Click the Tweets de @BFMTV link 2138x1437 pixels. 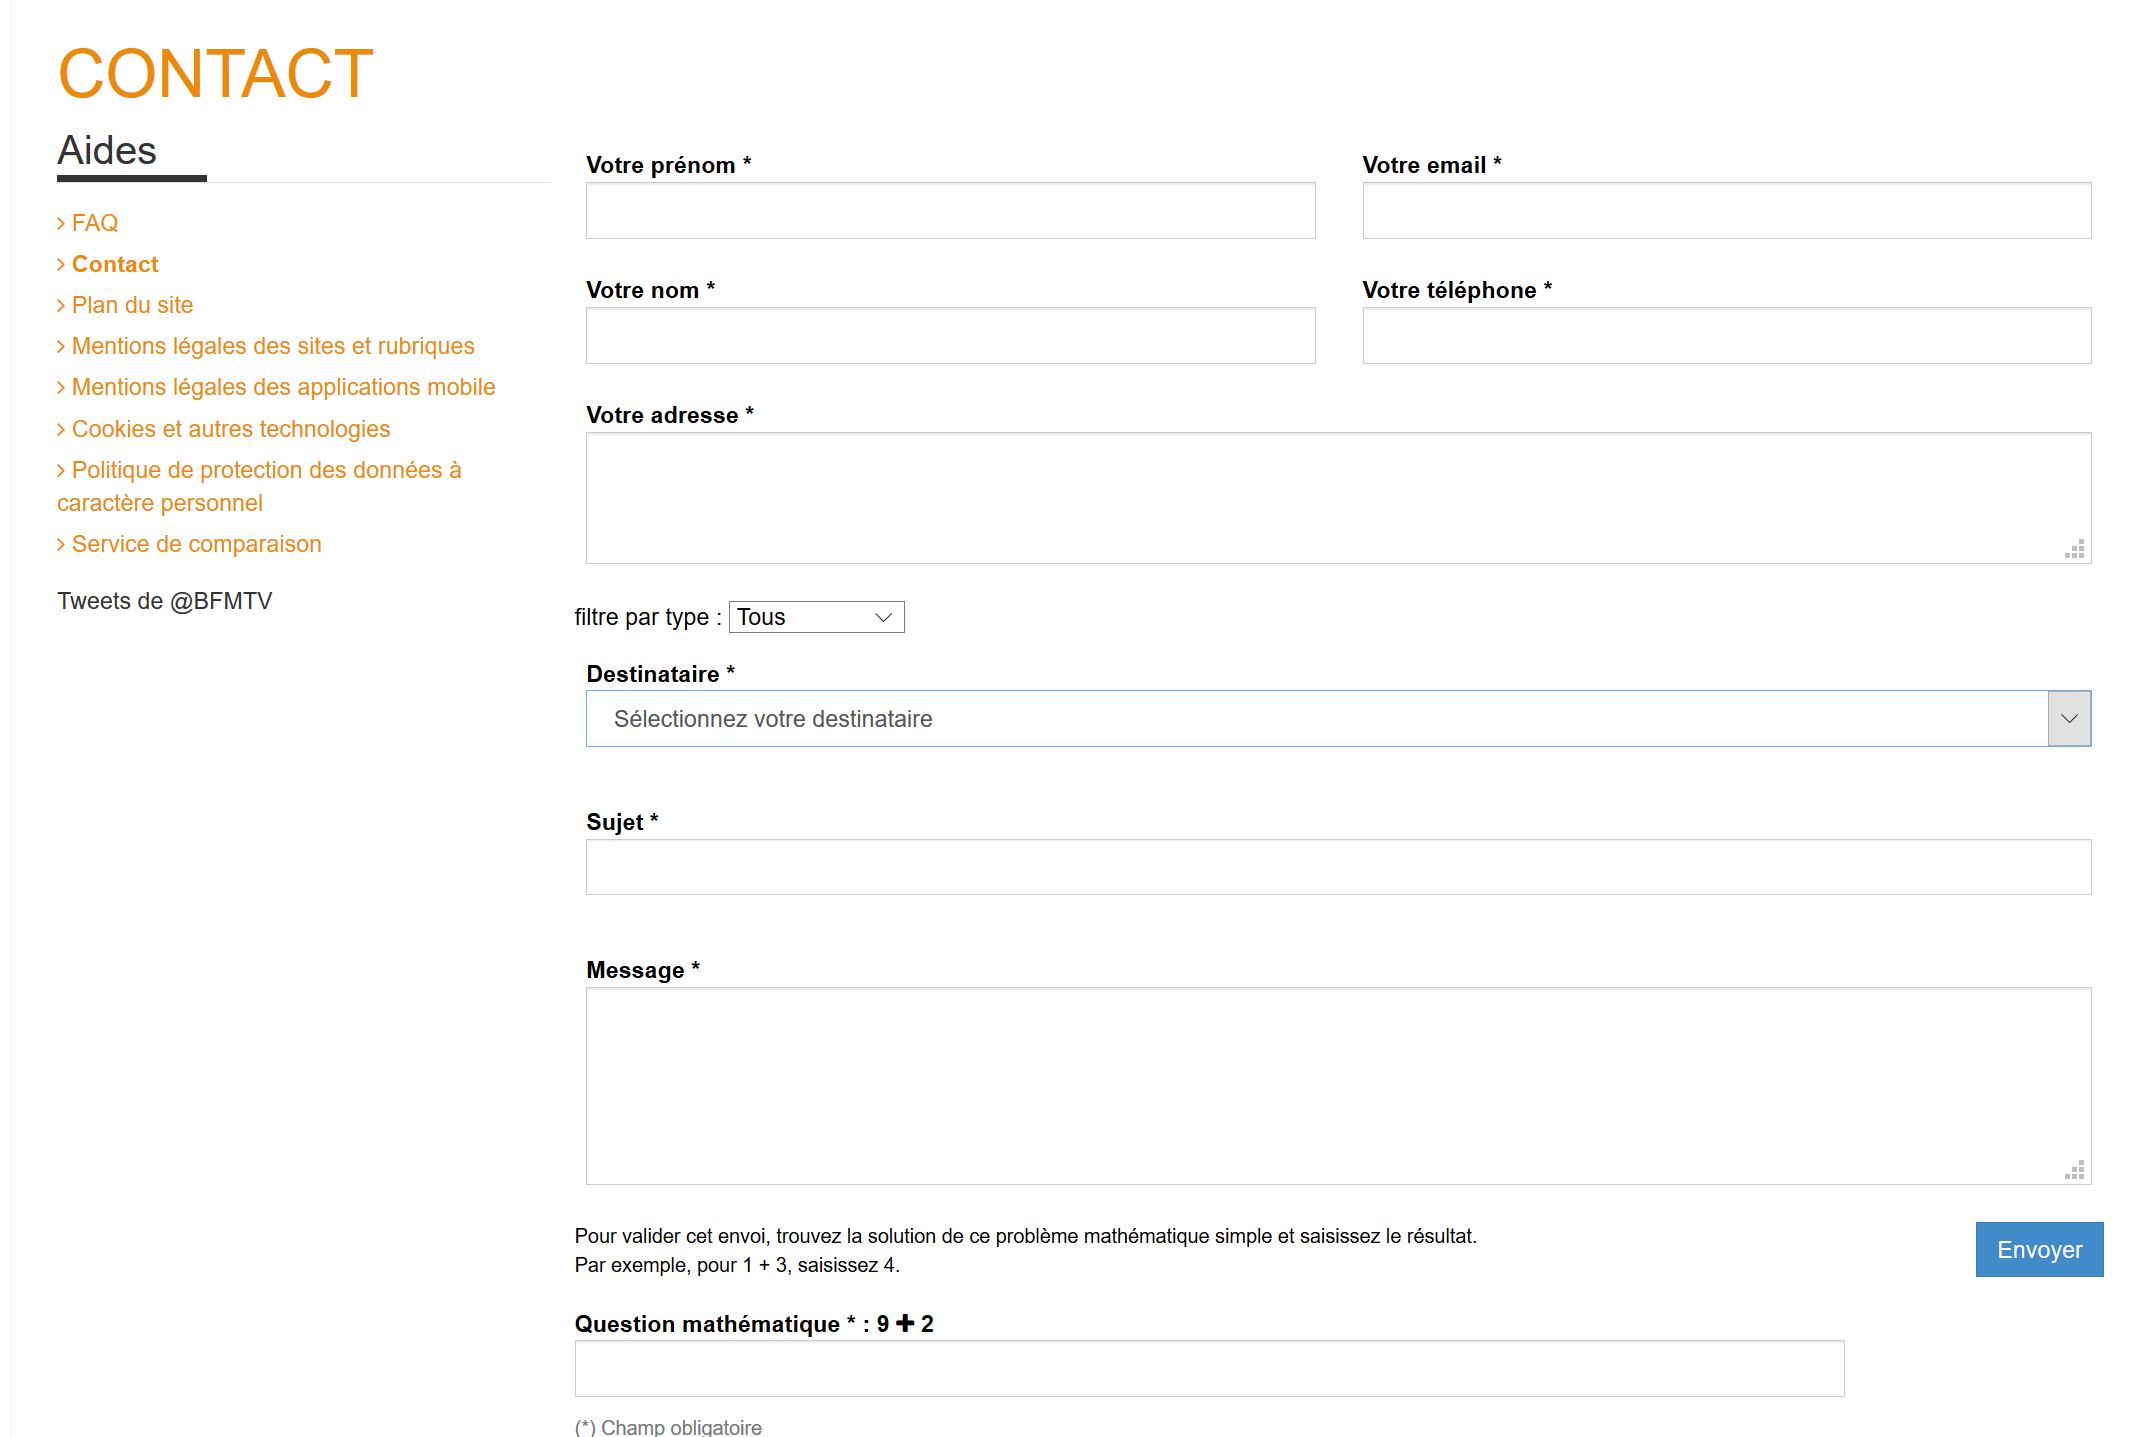[x=165, y=601]
